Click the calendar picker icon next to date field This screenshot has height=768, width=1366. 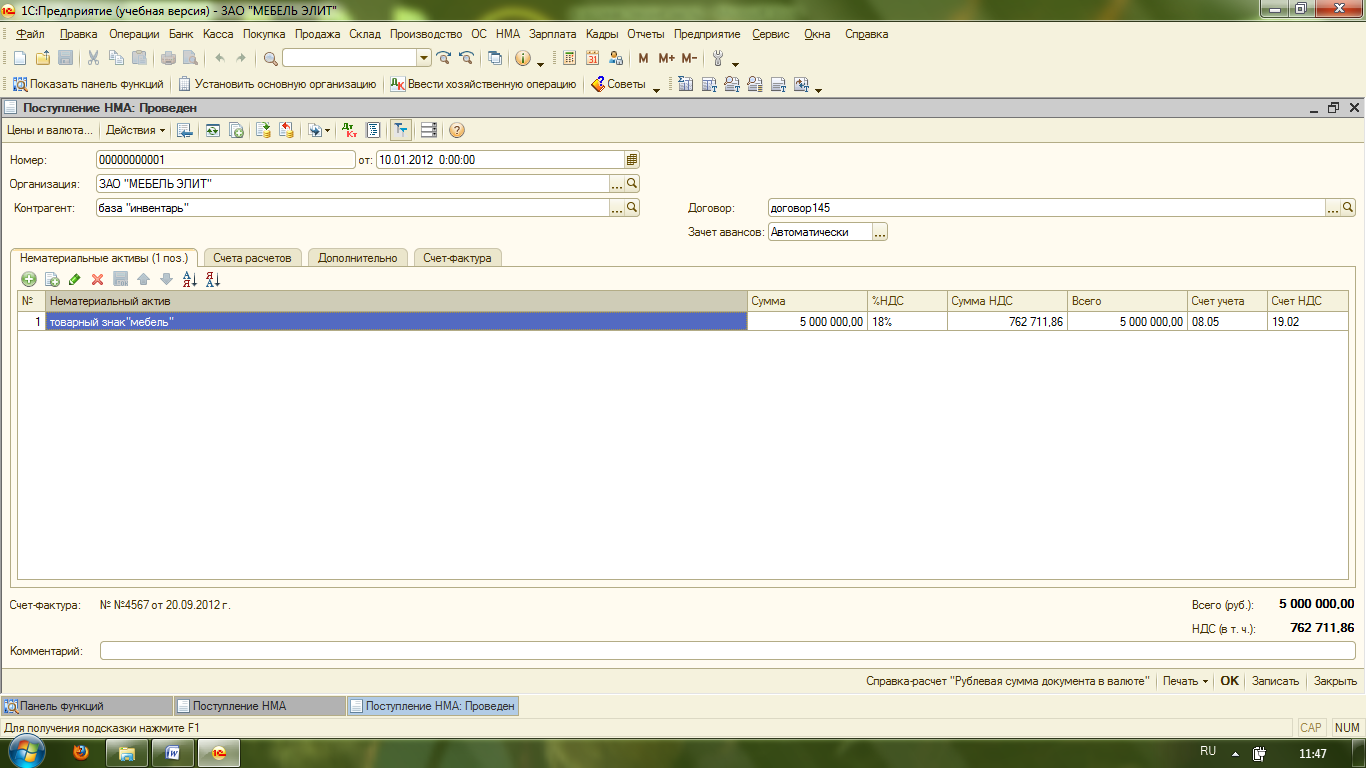point(632,159)
